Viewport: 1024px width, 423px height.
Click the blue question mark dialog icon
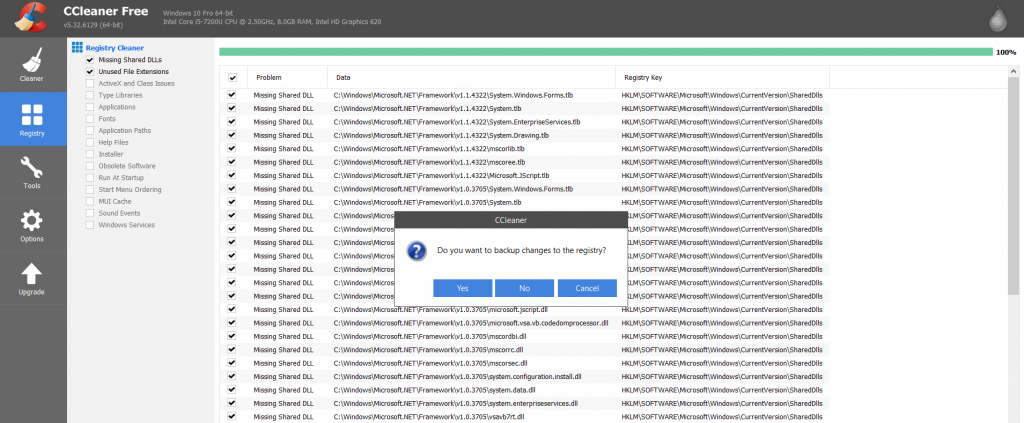coord(417,251)
